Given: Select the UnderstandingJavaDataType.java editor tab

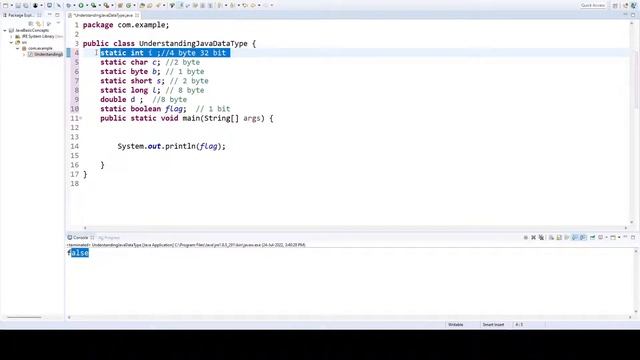Looking at the screenshot, I should [x=103, y=15].
